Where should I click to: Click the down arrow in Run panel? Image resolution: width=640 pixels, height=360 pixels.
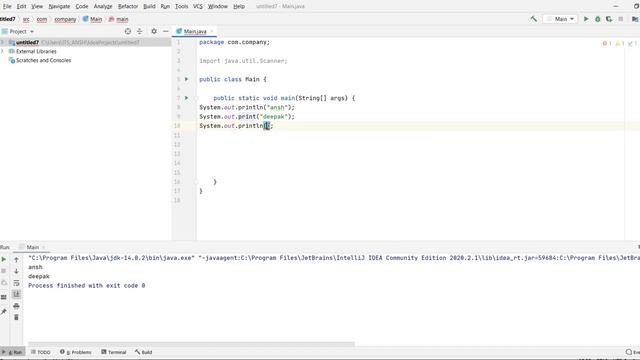coord(16,271)
